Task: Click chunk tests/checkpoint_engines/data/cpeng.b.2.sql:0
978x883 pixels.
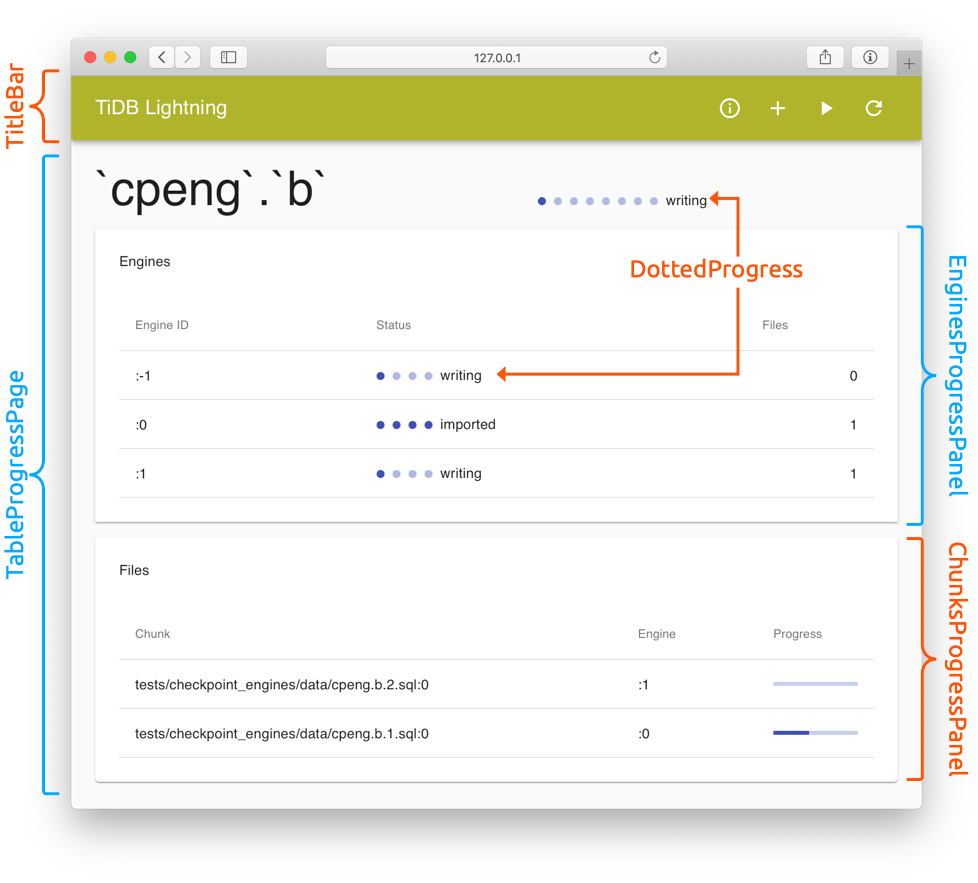Action: click(282, 685)
